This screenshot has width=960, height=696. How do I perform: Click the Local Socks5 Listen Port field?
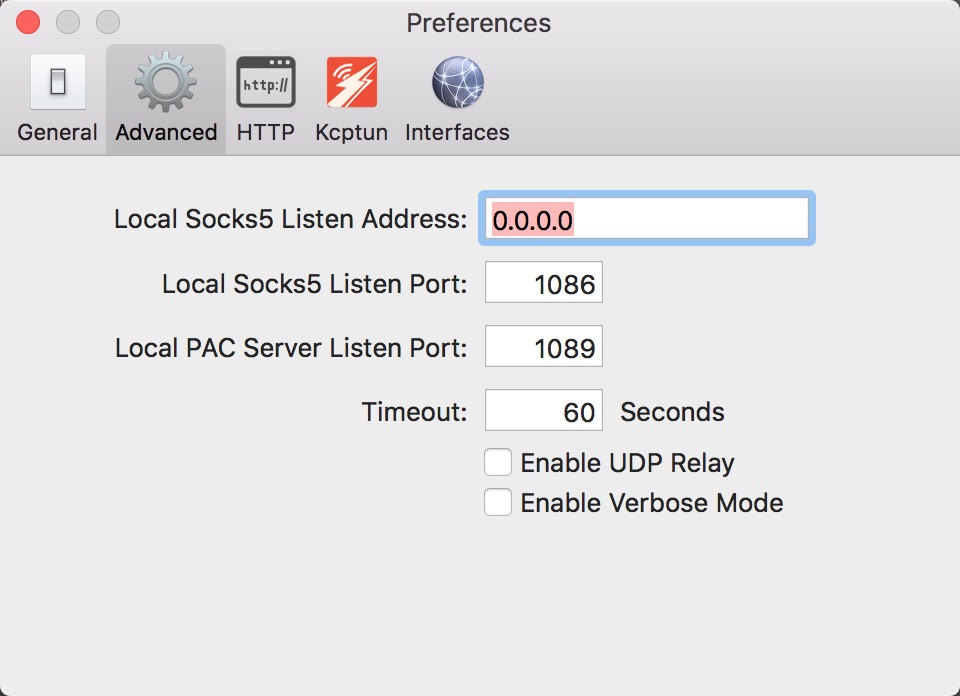coord(544,285)
